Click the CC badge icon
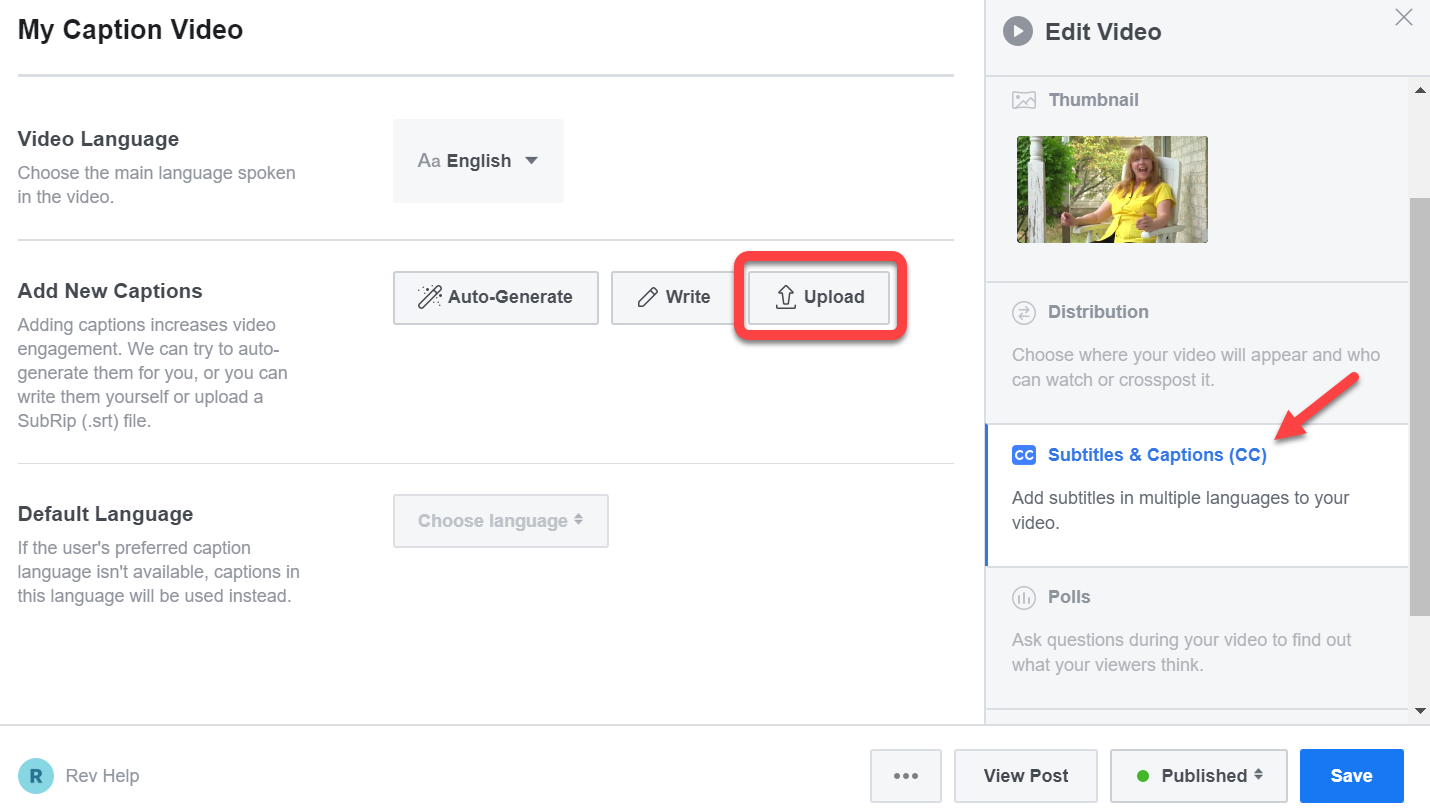 [x=1024, y=455]
